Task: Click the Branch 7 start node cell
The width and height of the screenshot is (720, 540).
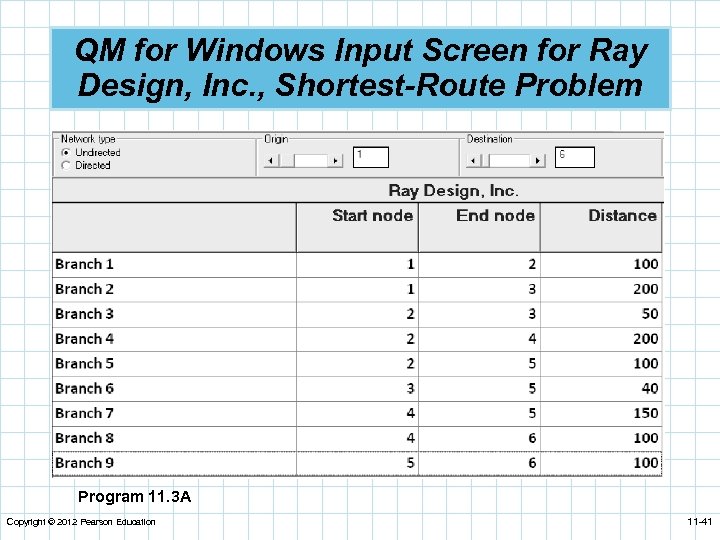Action: pyautogui.click(x=358, y=413)
